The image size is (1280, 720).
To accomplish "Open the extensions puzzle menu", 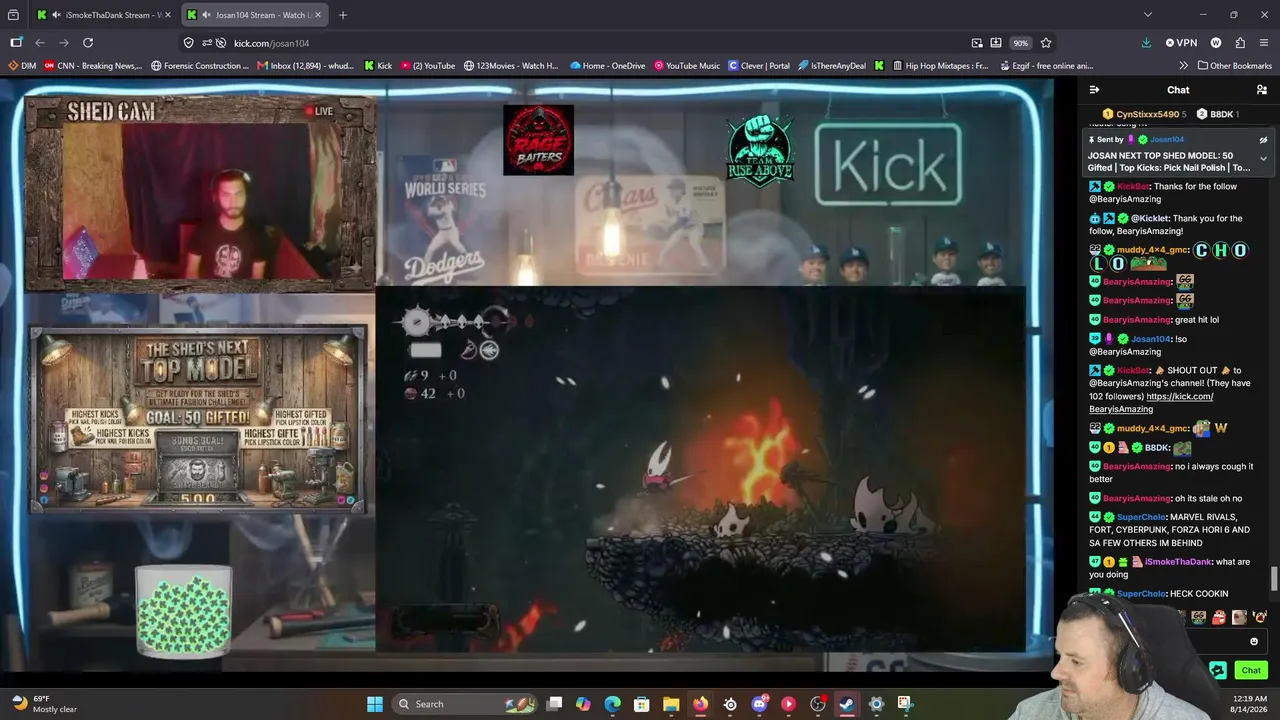I will pos(1240,43).
